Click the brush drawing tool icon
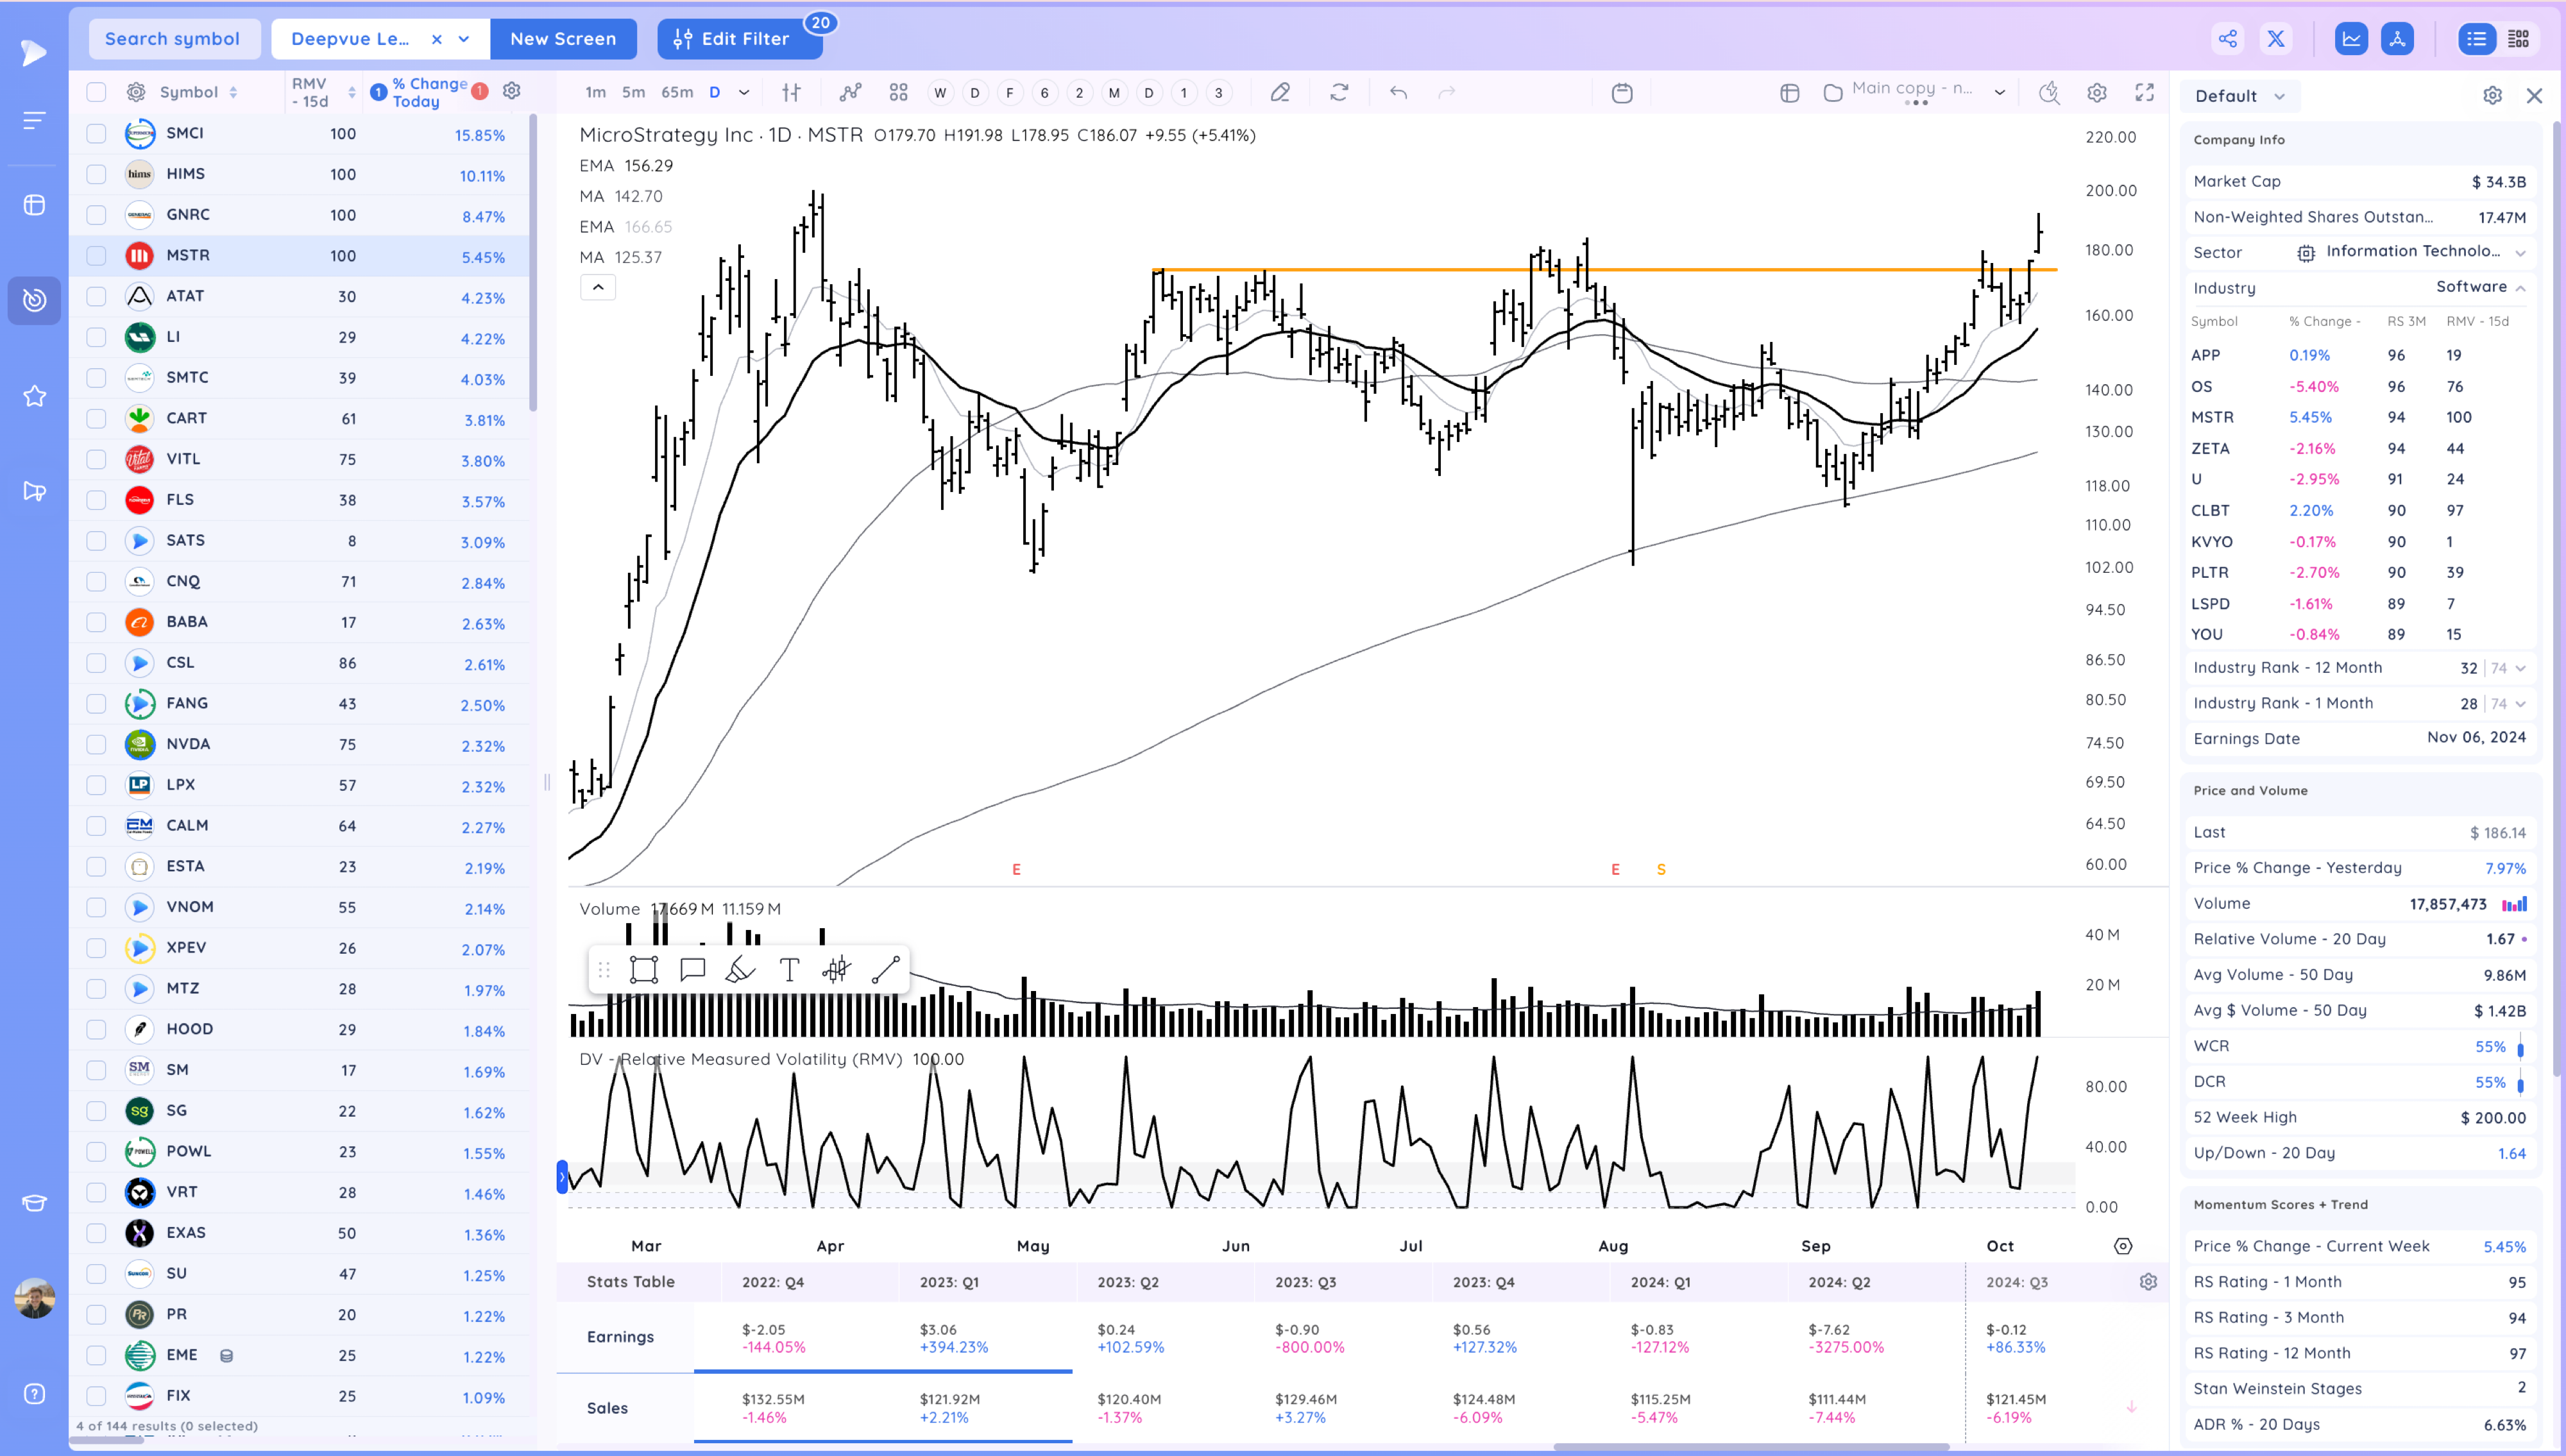The width and height of the screenshot is (2566, 1456). pyautogui.click(x=740, y=970)
